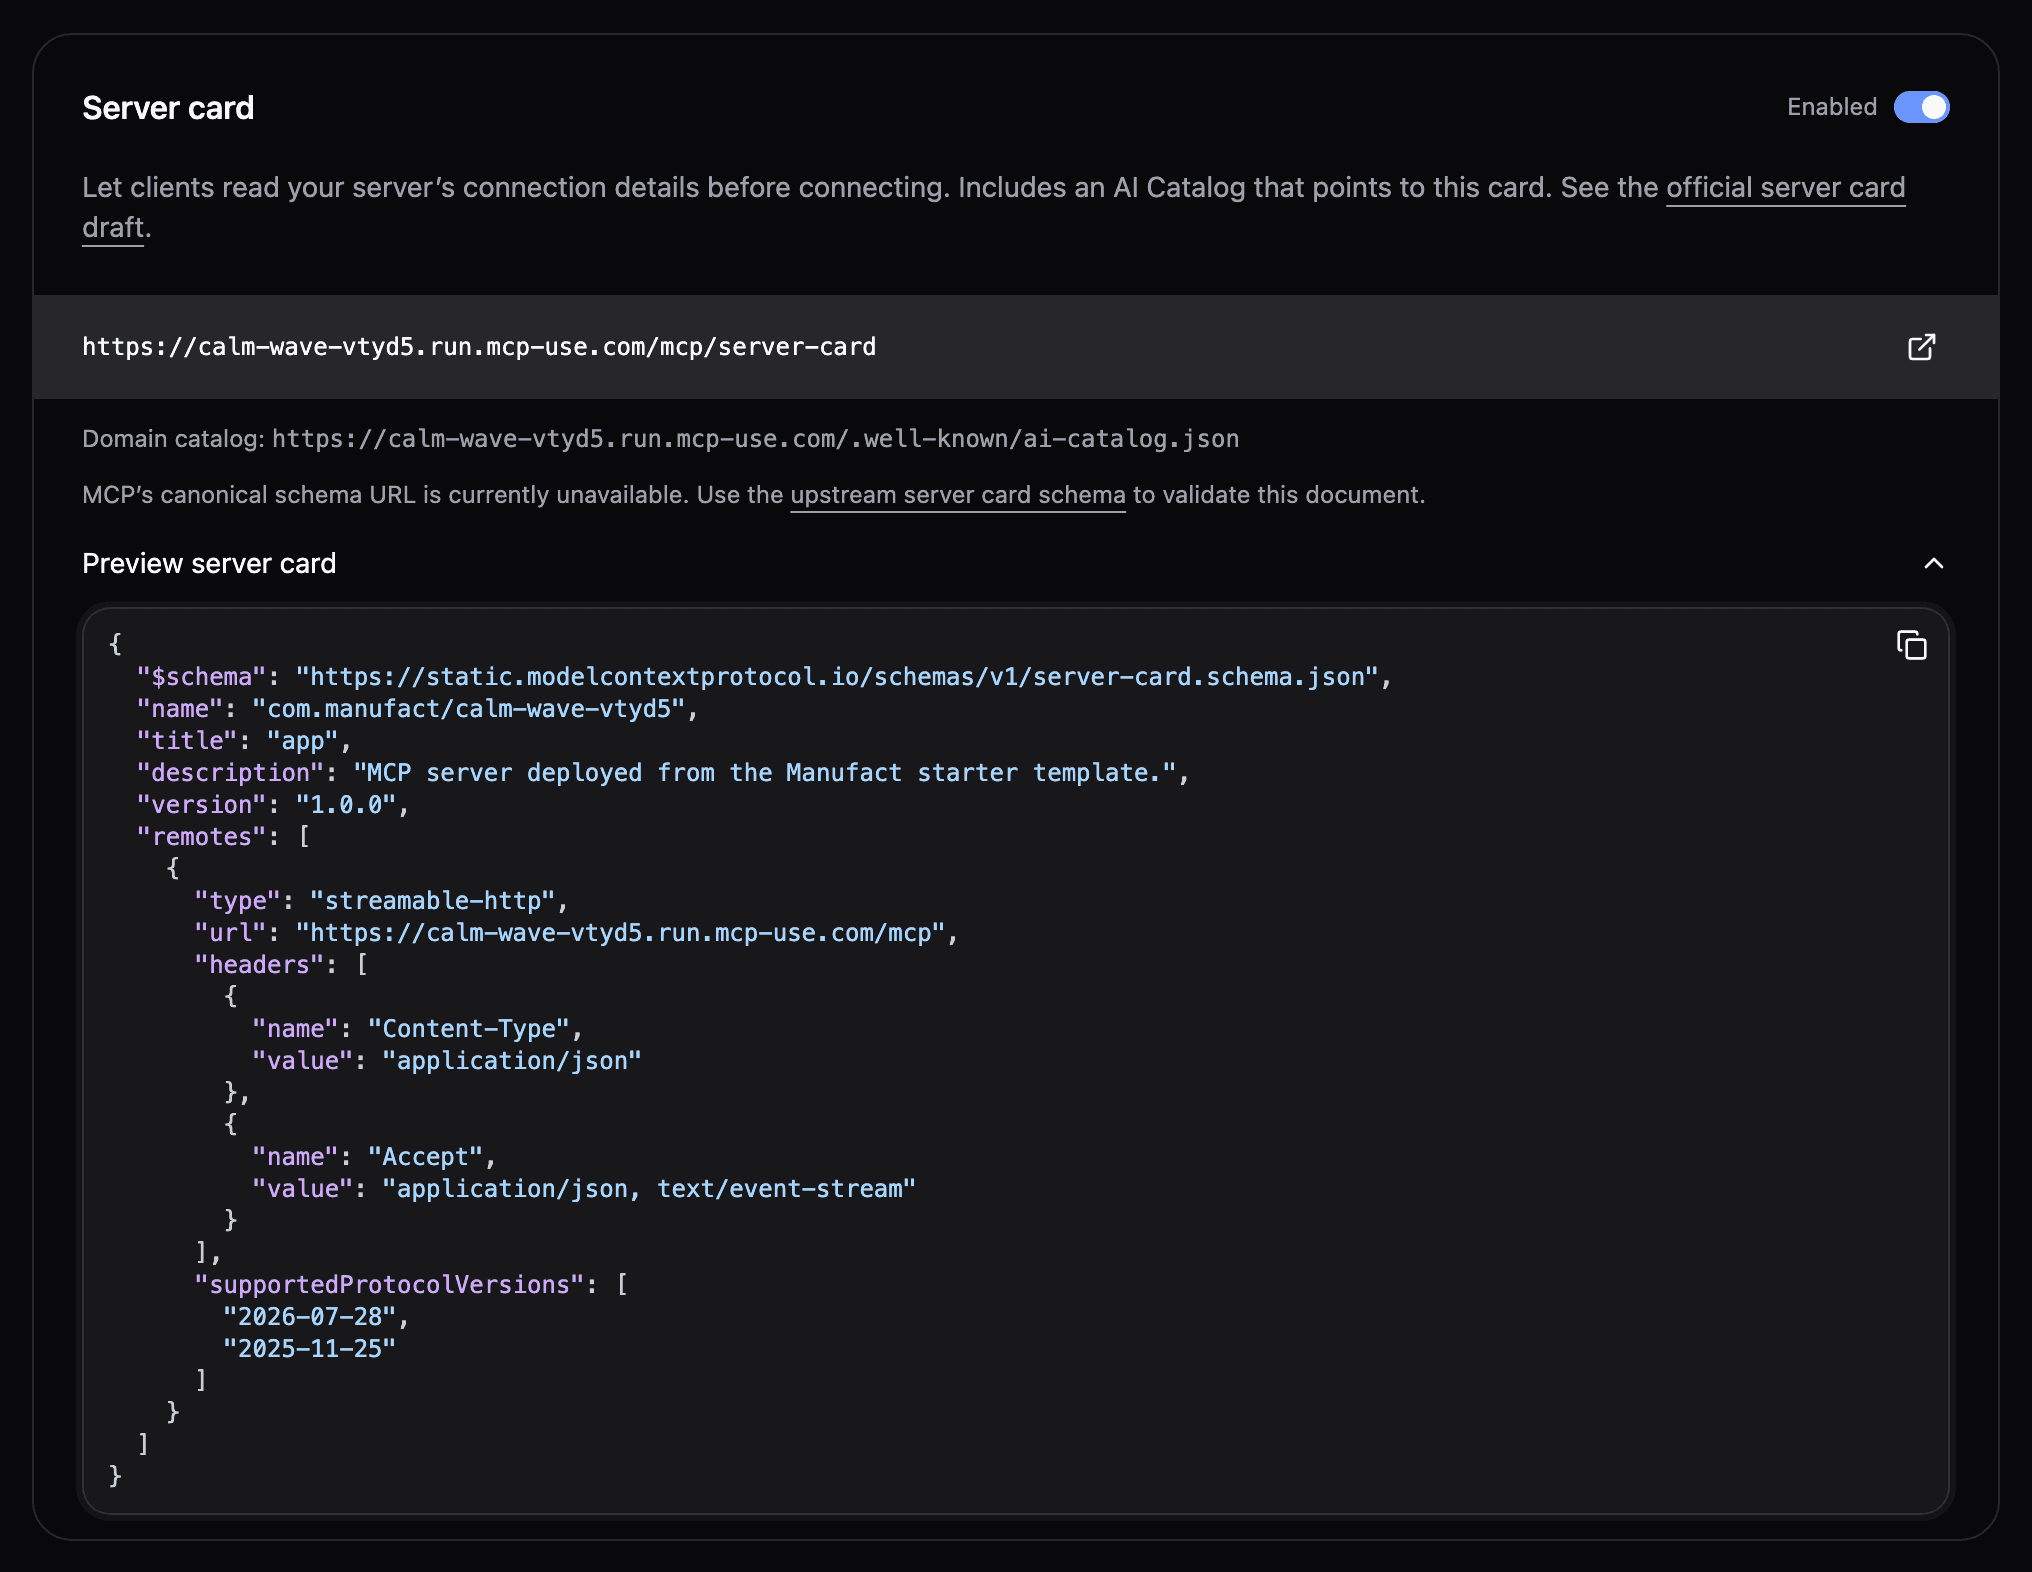
Task: Open the upstream server card schema link
Action: (958, 495)
